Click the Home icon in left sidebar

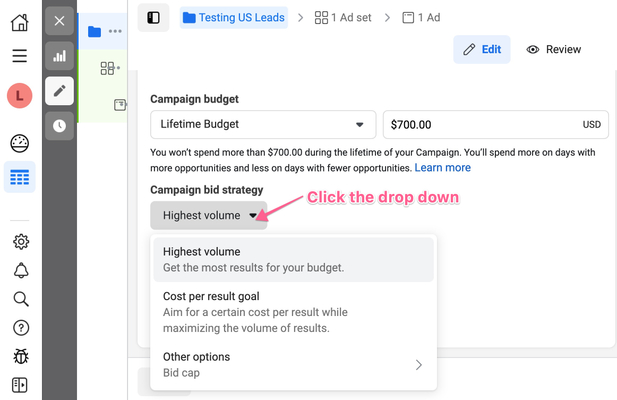pyautogui.click(x=19, y=21)
